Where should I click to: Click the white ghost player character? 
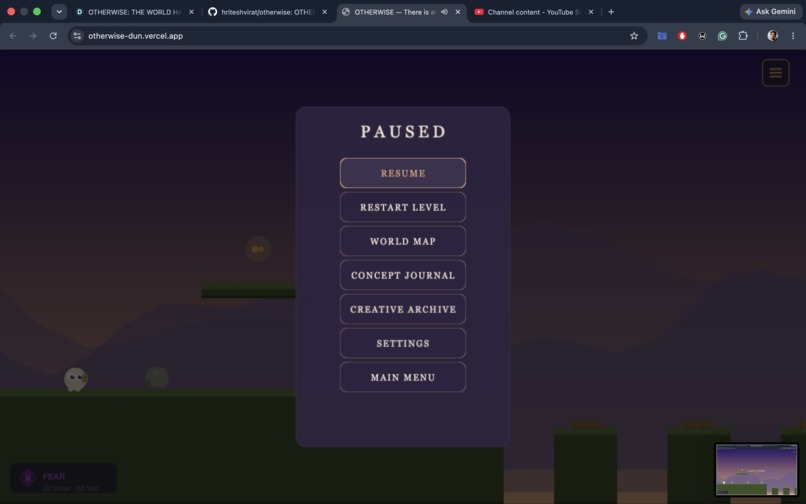[76, 379]
